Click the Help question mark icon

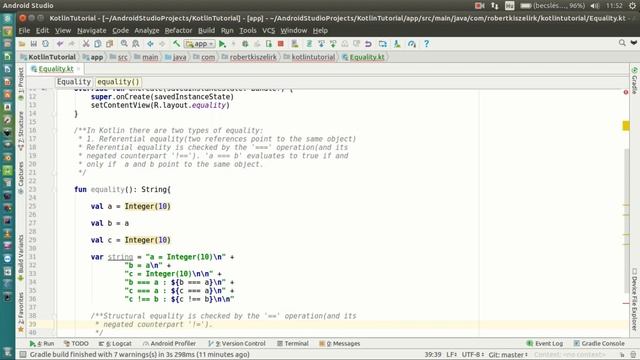click(x=426, y=44)
